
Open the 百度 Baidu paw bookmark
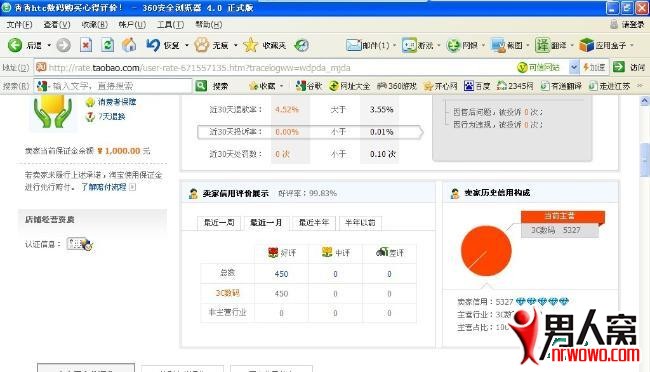(477, 86)
